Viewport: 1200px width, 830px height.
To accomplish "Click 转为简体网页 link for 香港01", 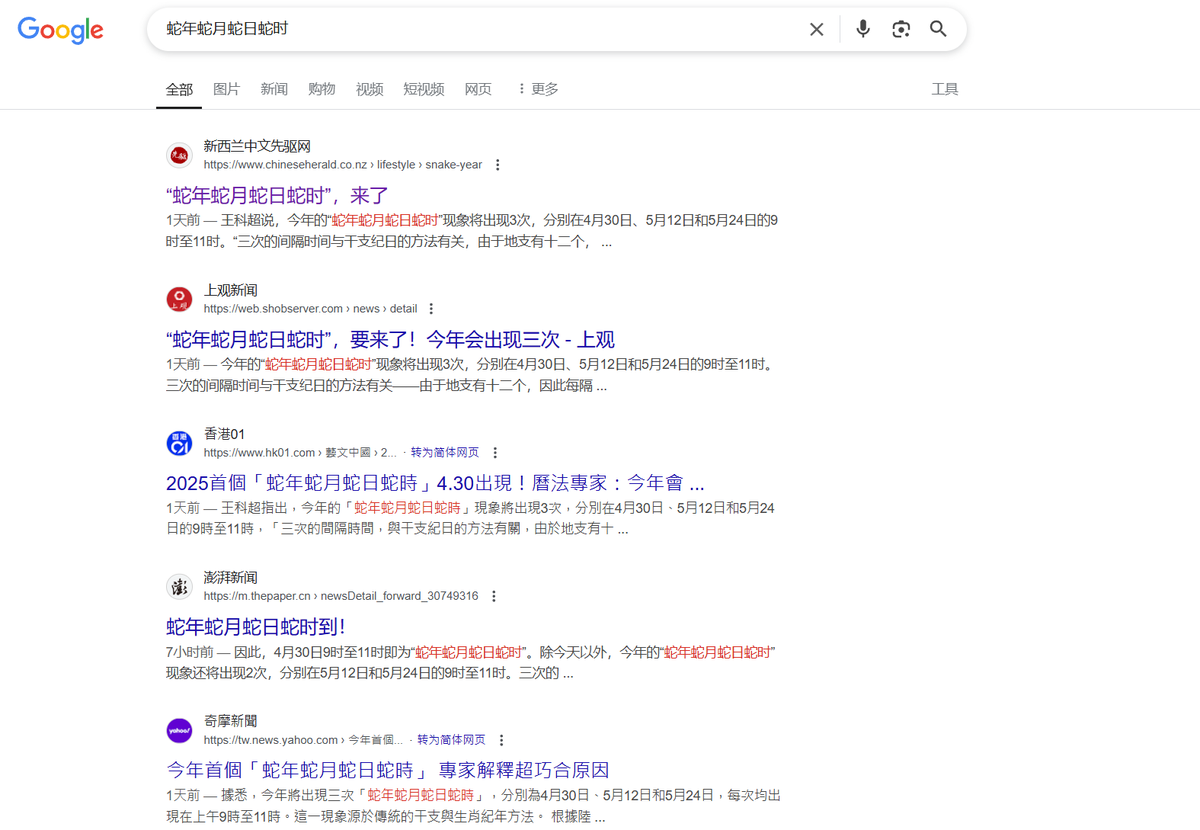I will click(445, 453).
